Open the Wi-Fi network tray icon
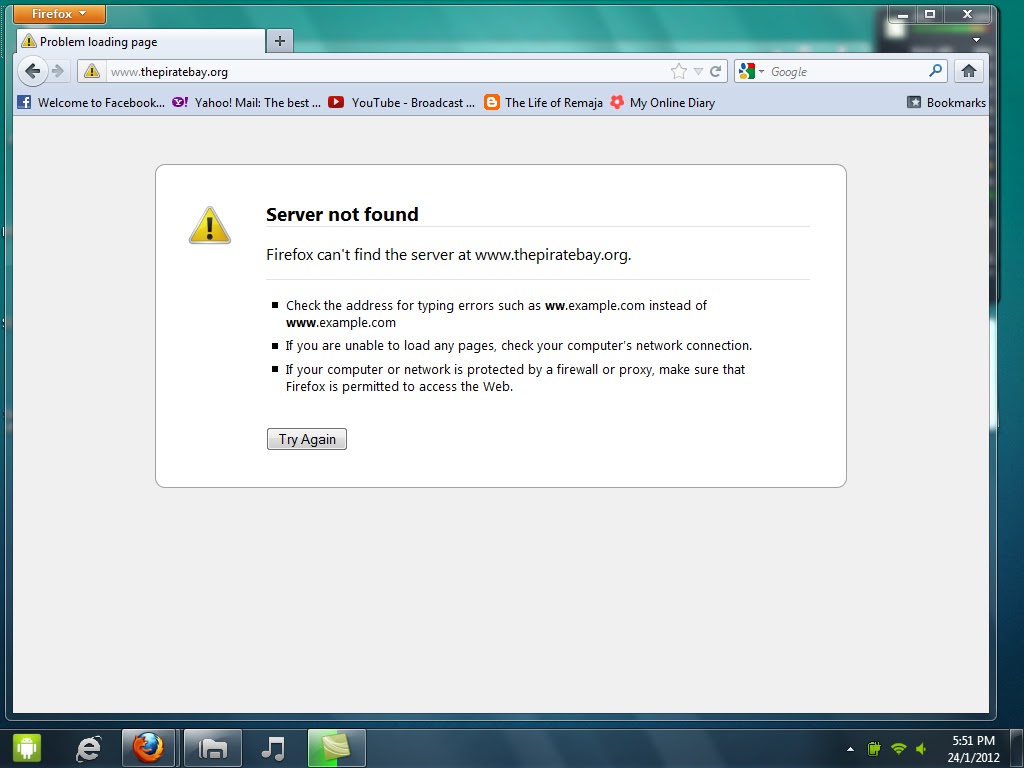This screenshot has width=1024, height=768. click(899, 749)
